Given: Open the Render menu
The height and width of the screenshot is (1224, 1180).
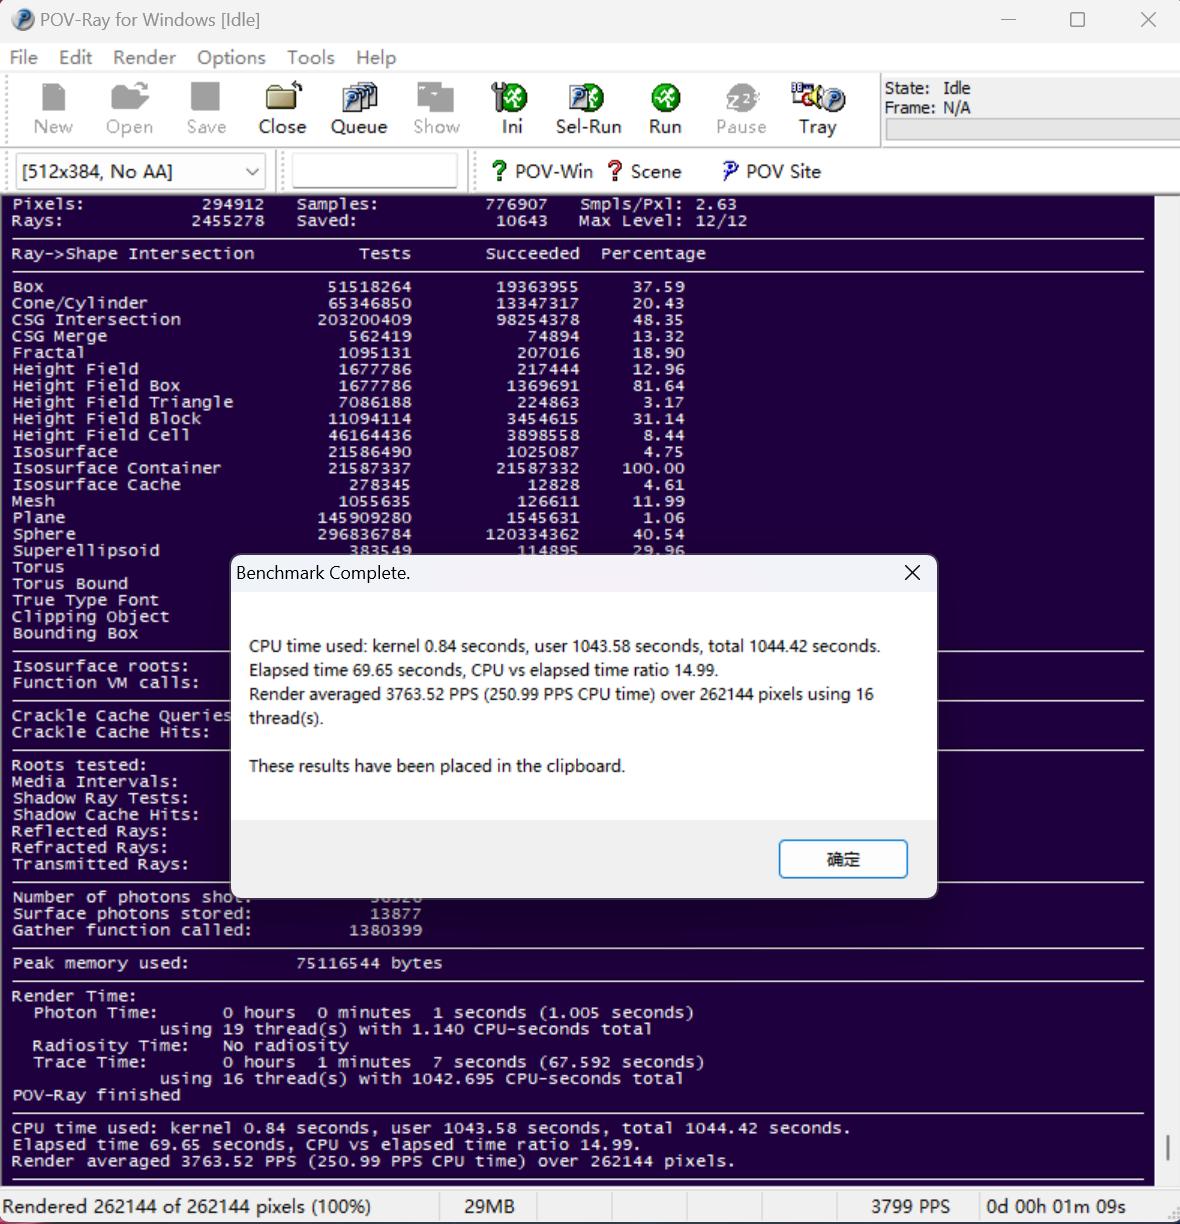Looking at the screenshot, I should pyautogui.click(x=144, y=57).
